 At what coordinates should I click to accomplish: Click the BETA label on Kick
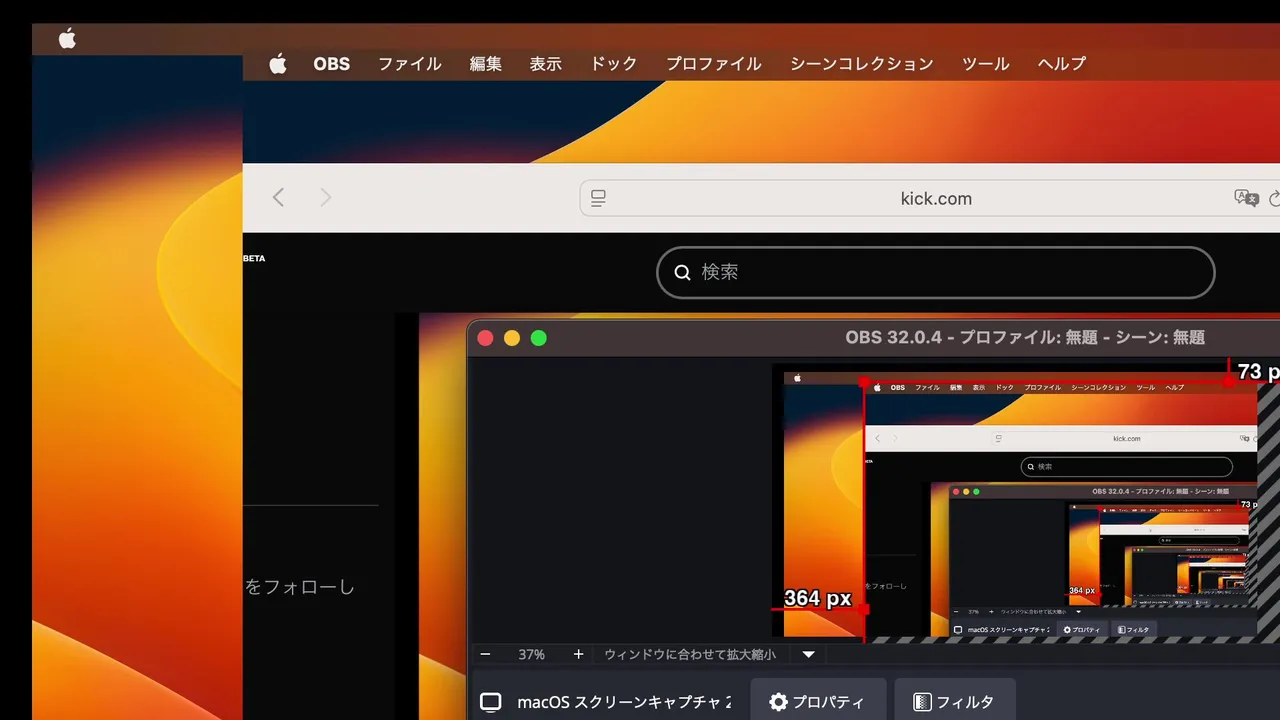[254, 258]
